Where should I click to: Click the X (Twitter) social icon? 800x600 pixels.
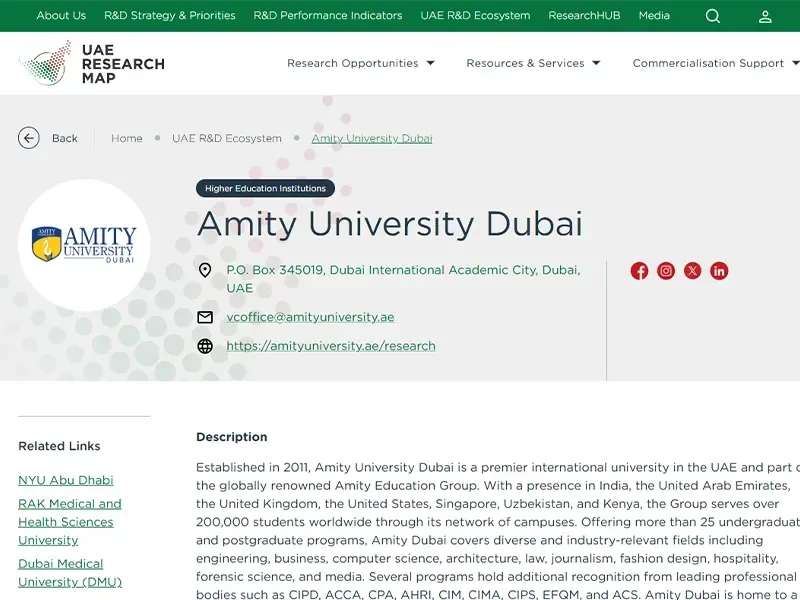point(692,270)
